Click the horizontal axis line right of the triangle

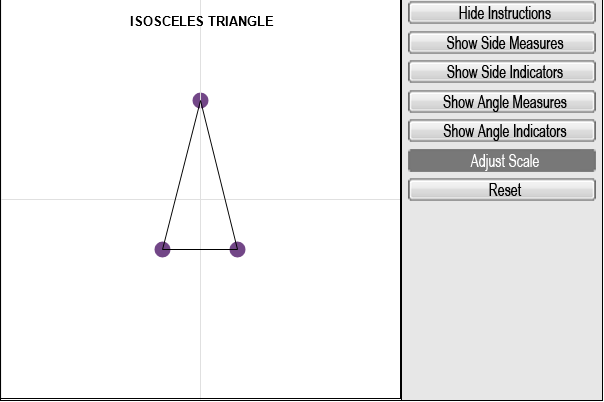click(x=320, y=199)
